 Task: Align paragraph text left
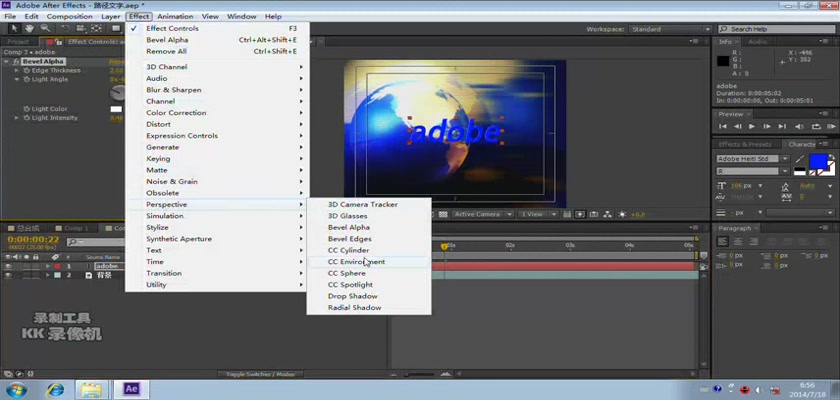[x=723, y=241]
